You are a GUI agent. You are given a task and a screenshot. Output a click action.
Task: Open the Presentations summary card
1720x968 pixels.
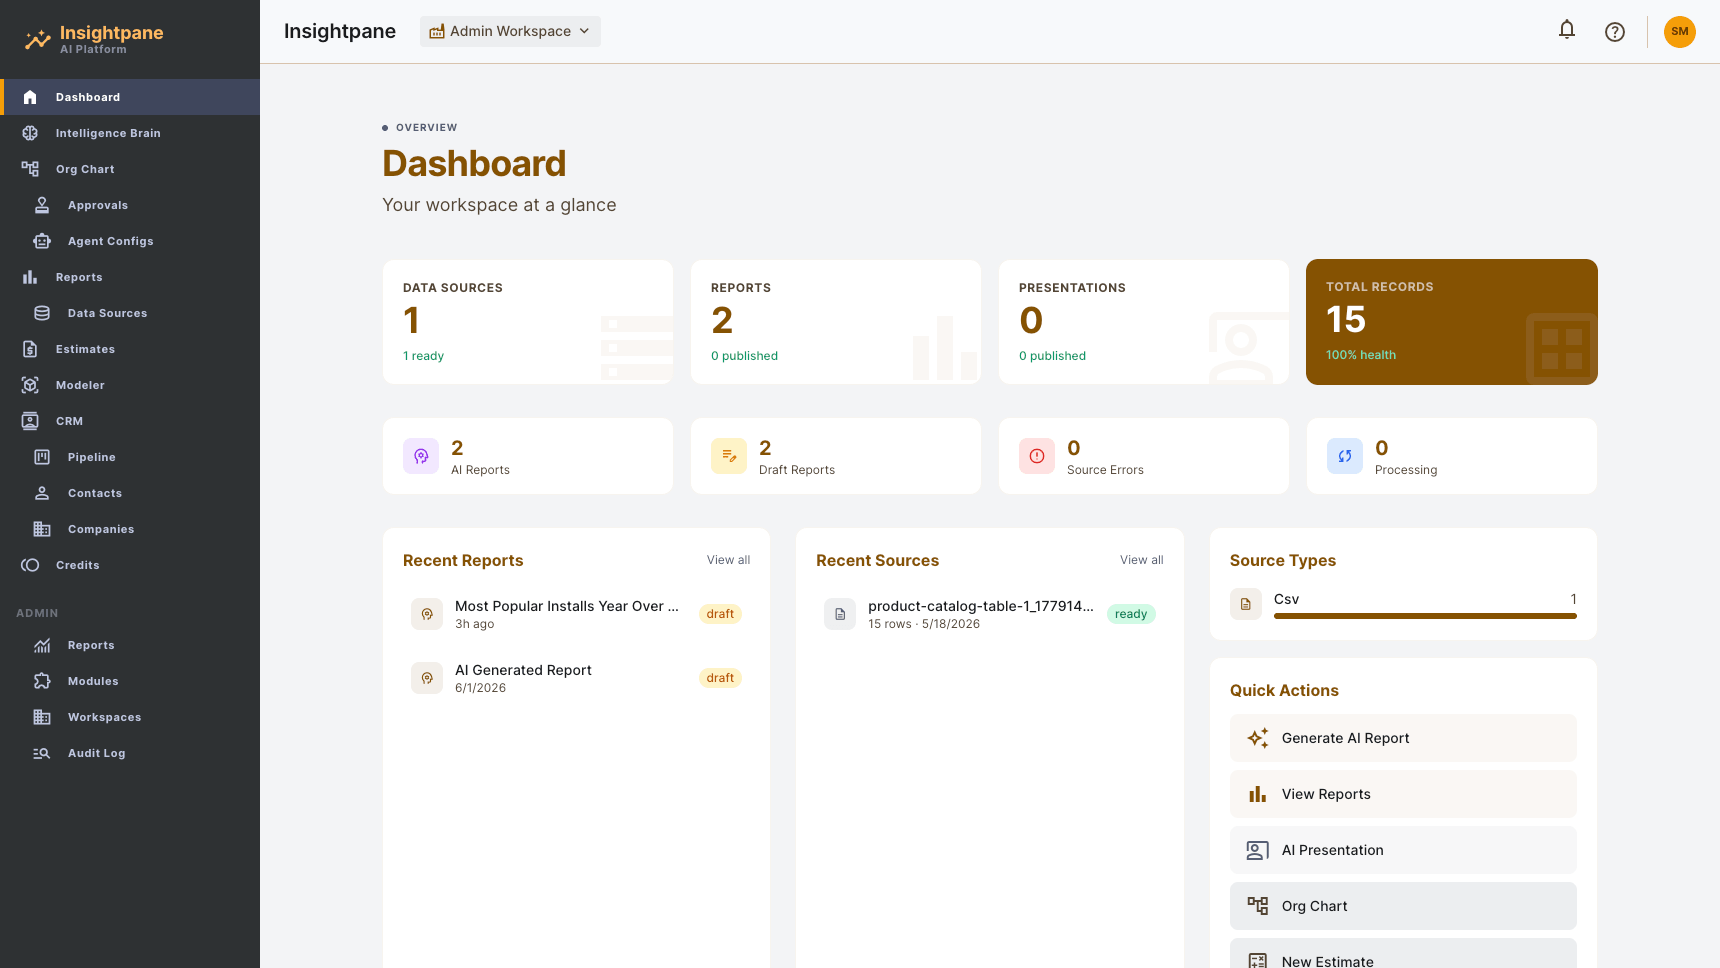coord(1144,322)
